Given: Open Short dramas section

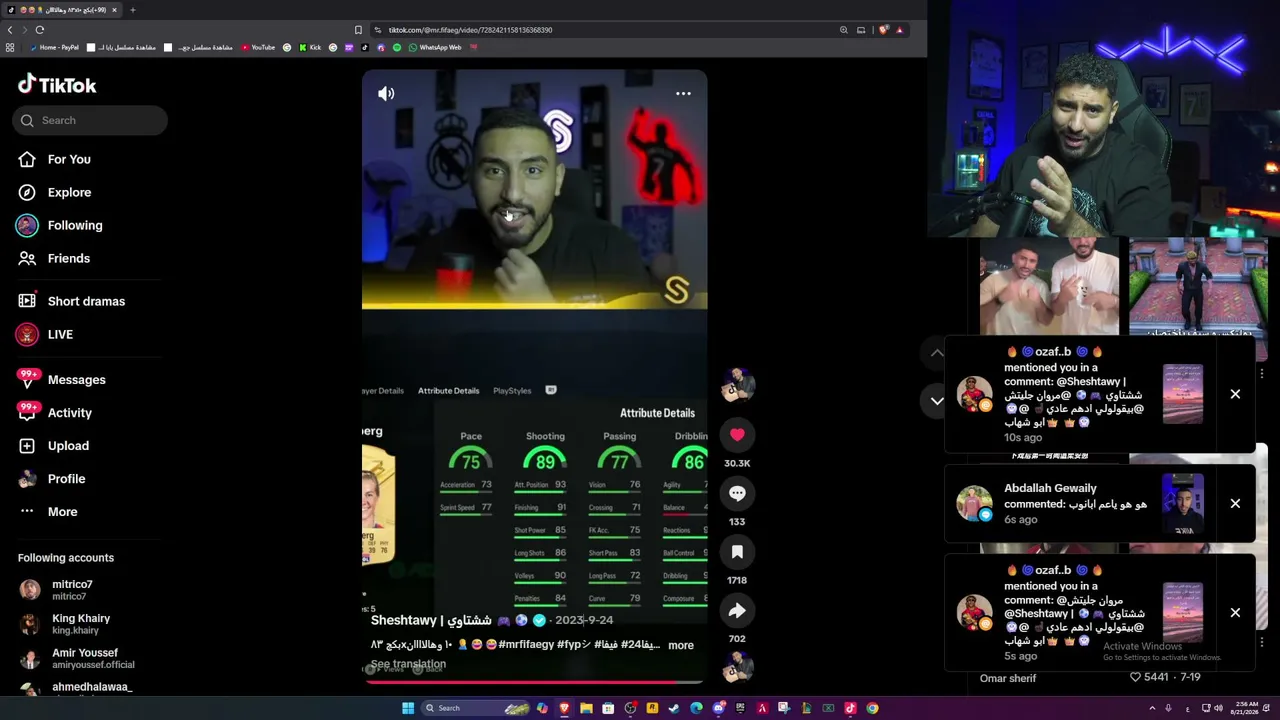Looking at the screenshot, I should [86, 301].
